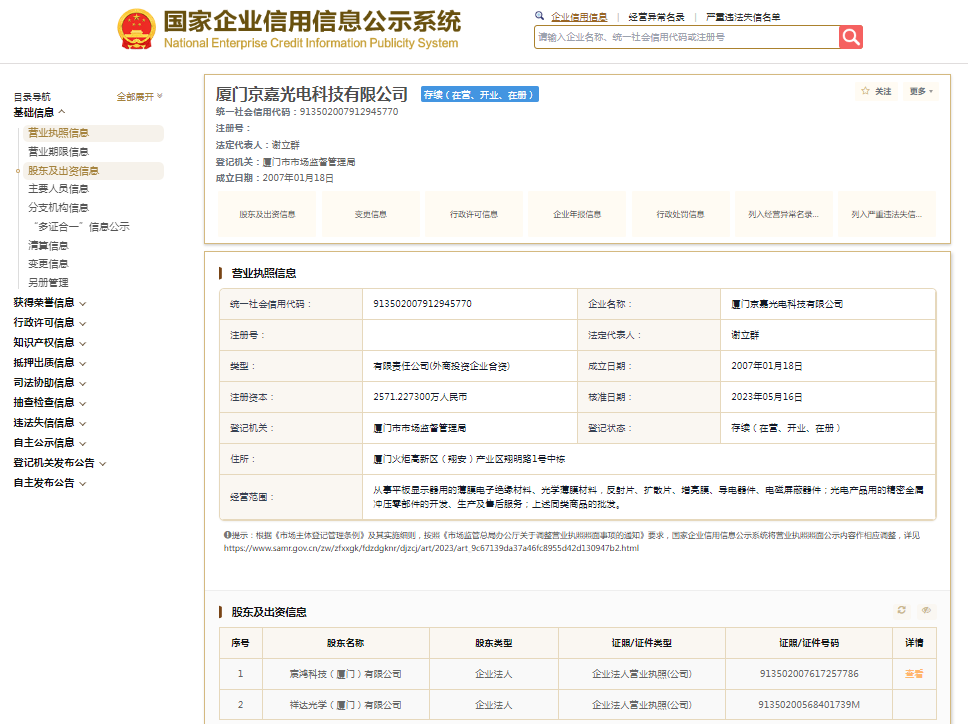This screenshot has height=724, width=968.
Task: Click the 变更信息 quick-link tile
Action: (370, 214)
